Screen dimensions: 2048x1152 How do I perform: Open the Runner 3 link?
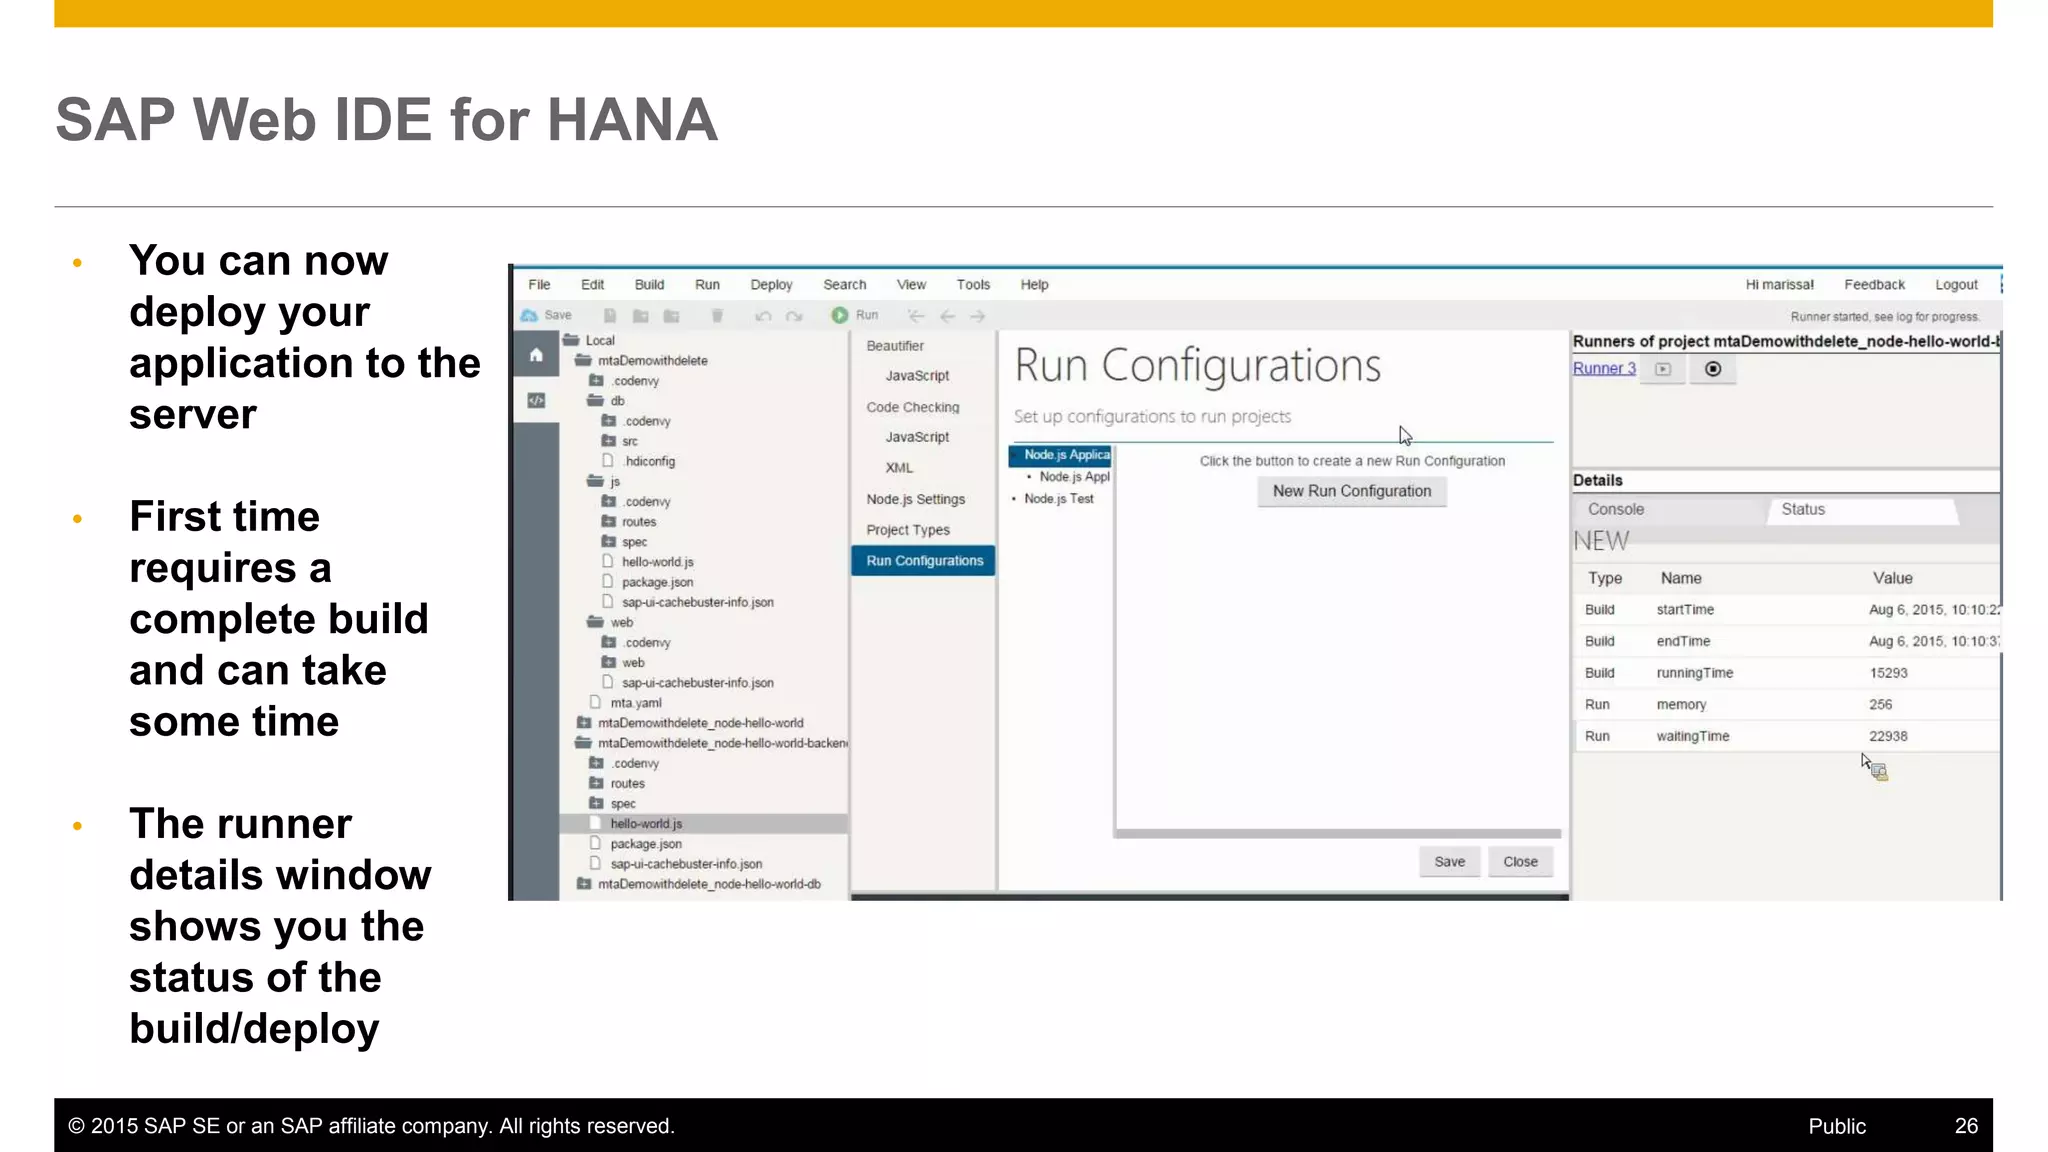click(1604, 368)
